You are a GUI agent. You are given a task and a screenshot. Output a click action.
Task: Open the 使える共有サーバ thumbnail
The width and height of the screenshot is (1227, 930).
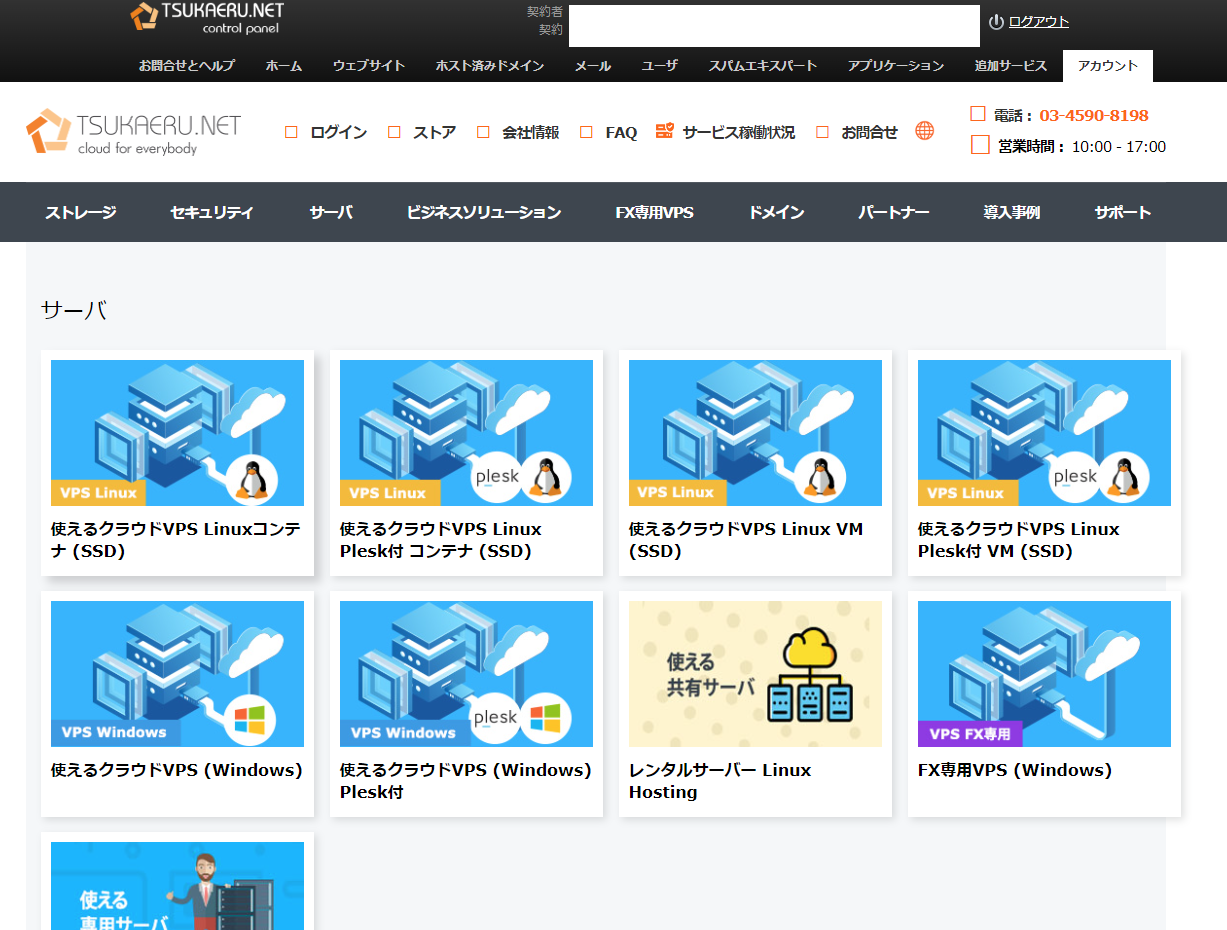tap(755, 674)
